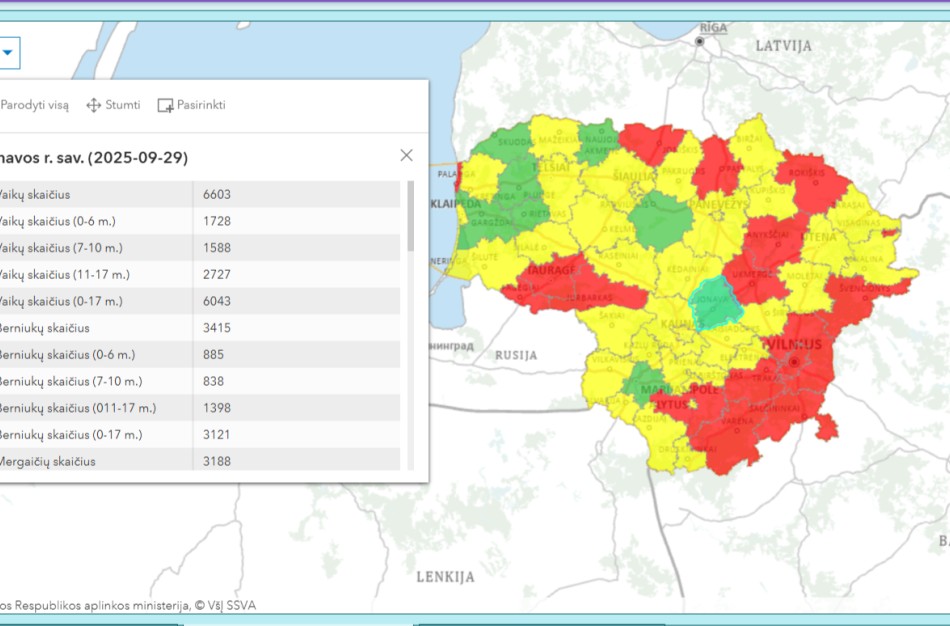Open the blue dropdown arrow at top-left
Image resolution: width=950 pixels, height=626 pixels.
8,52
